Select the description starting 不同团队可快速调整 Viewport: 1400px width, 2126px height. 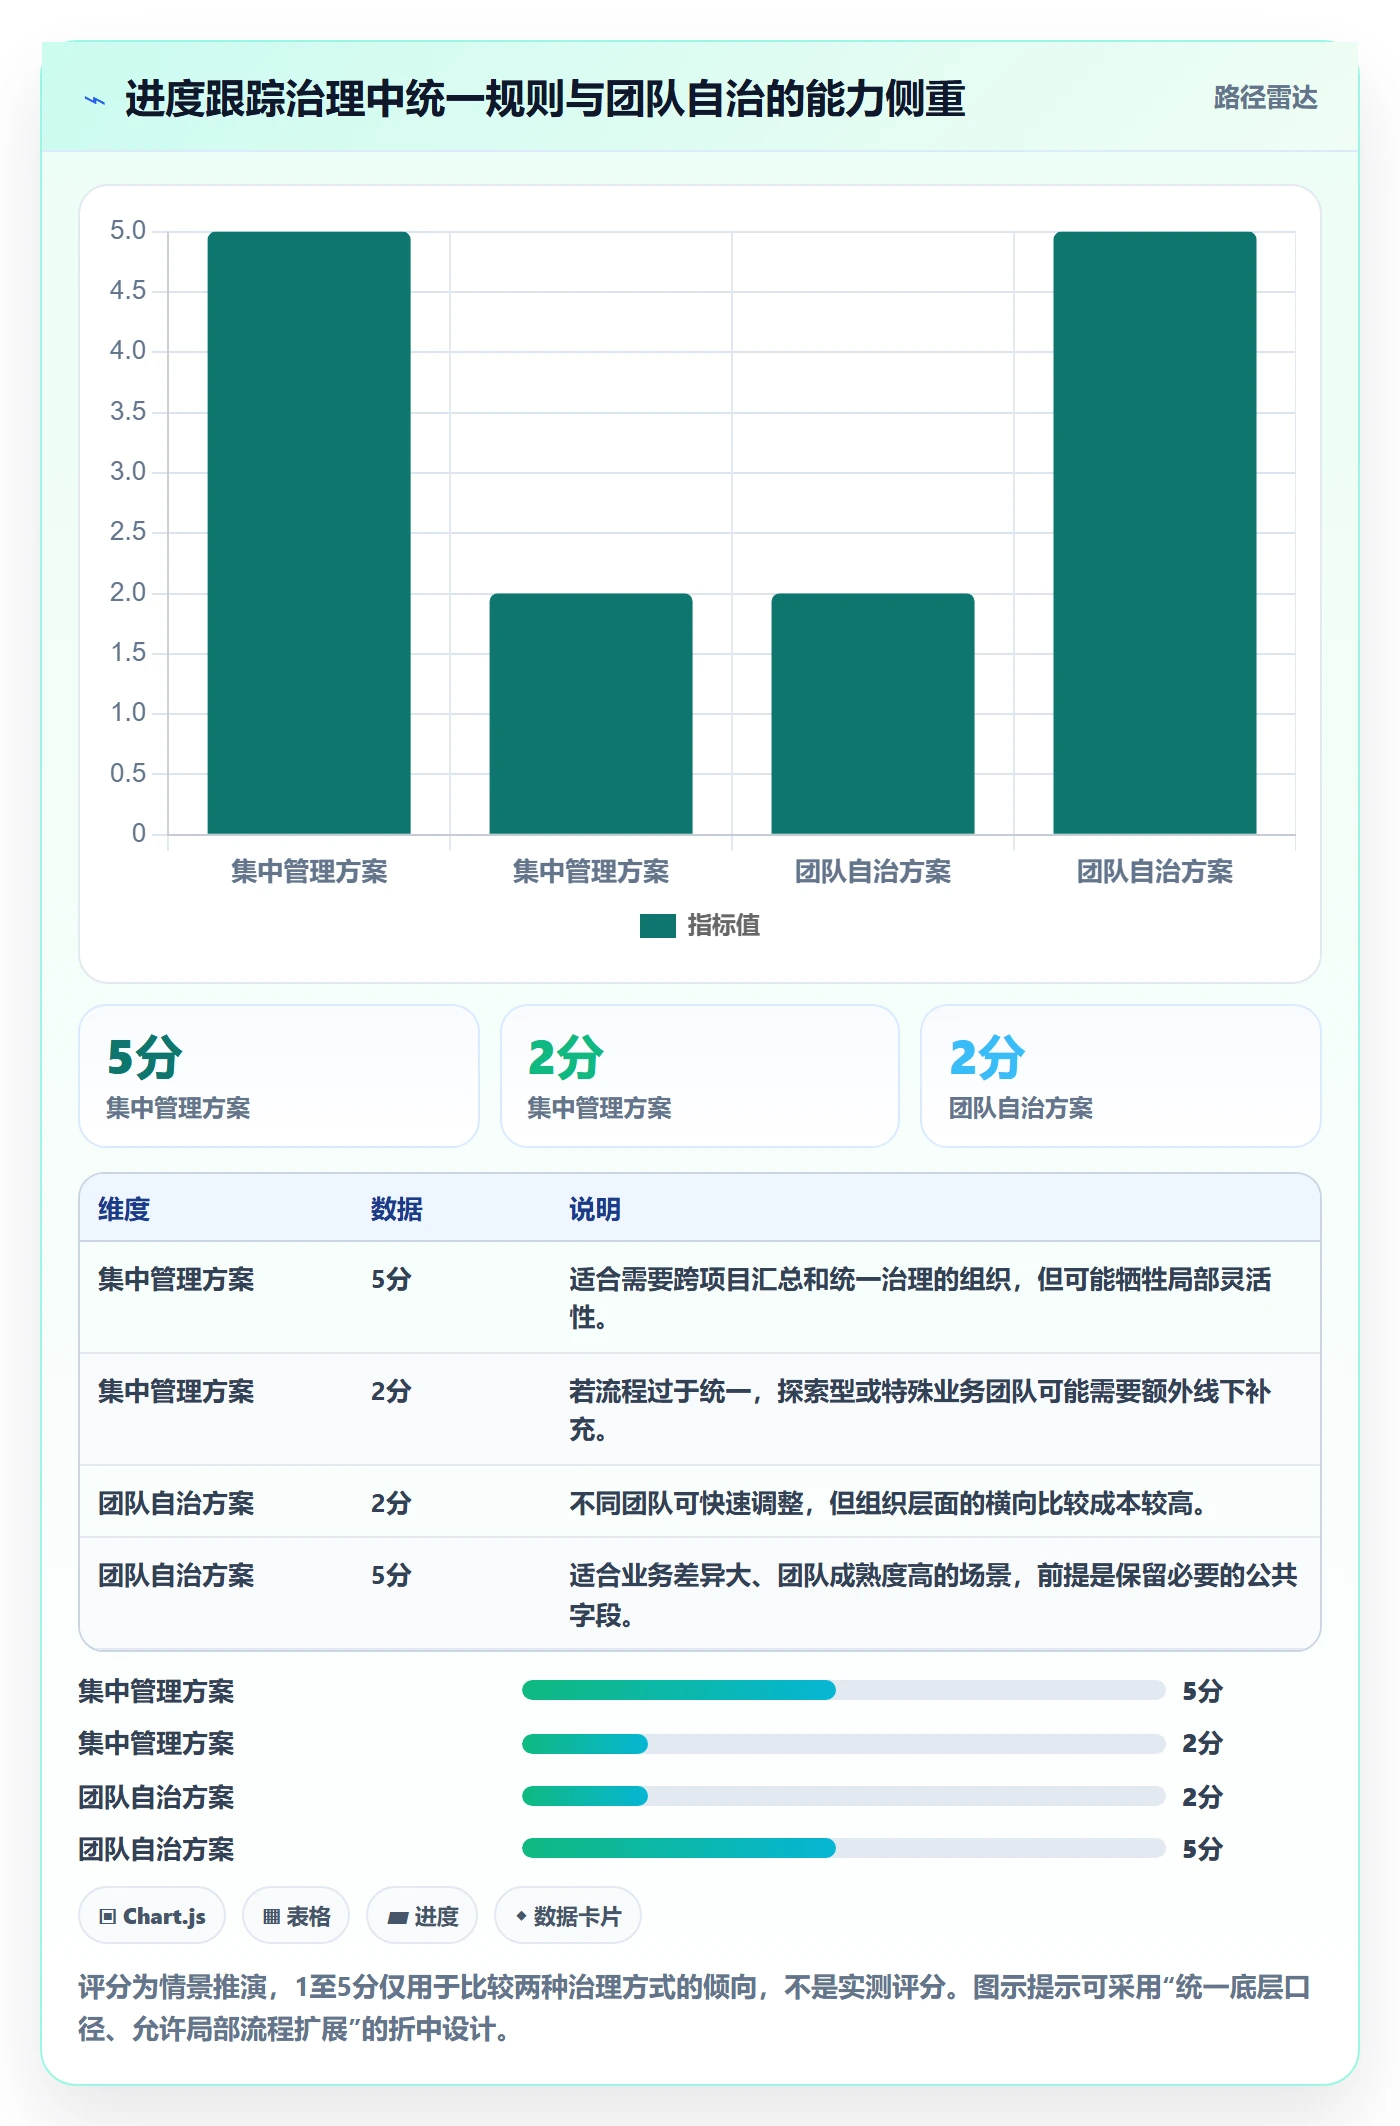click(887, 1503)
